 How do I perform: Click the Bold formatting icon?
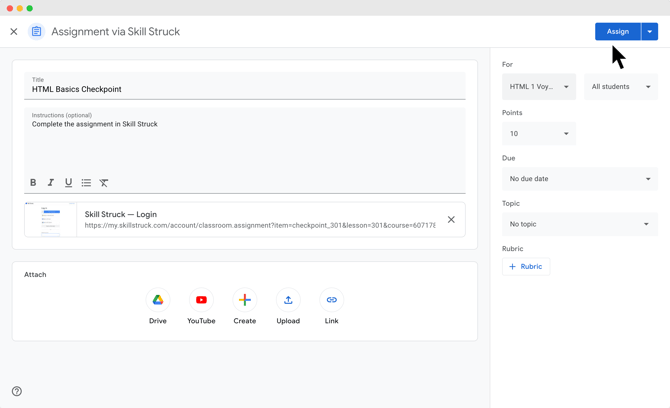(33, 183)
